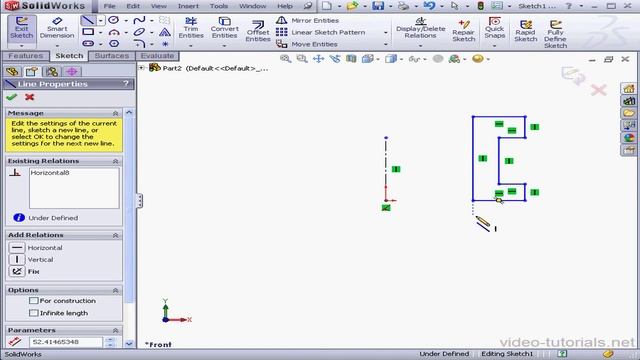Viewport: 640px width, 360px height.
Task: Accept line properties with green checkmark
Action: 11,97
